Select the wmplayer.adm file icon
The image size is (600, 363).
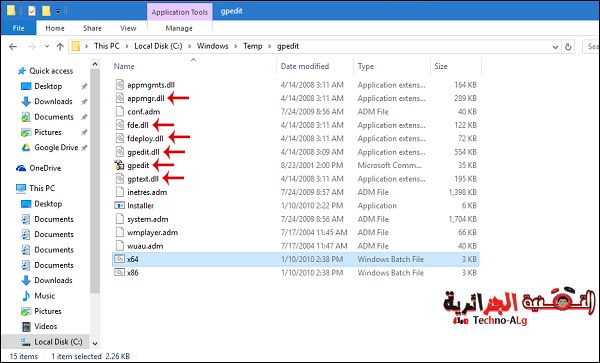pos(120,232)
